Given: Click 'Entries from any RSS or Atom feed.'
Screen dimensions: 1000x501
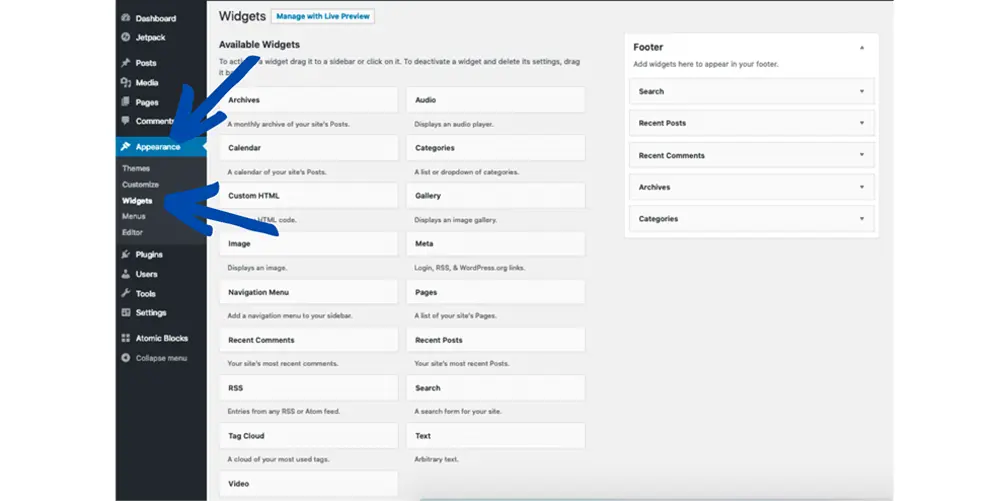Looking at the screenshot, I should (x=283, y=411).
